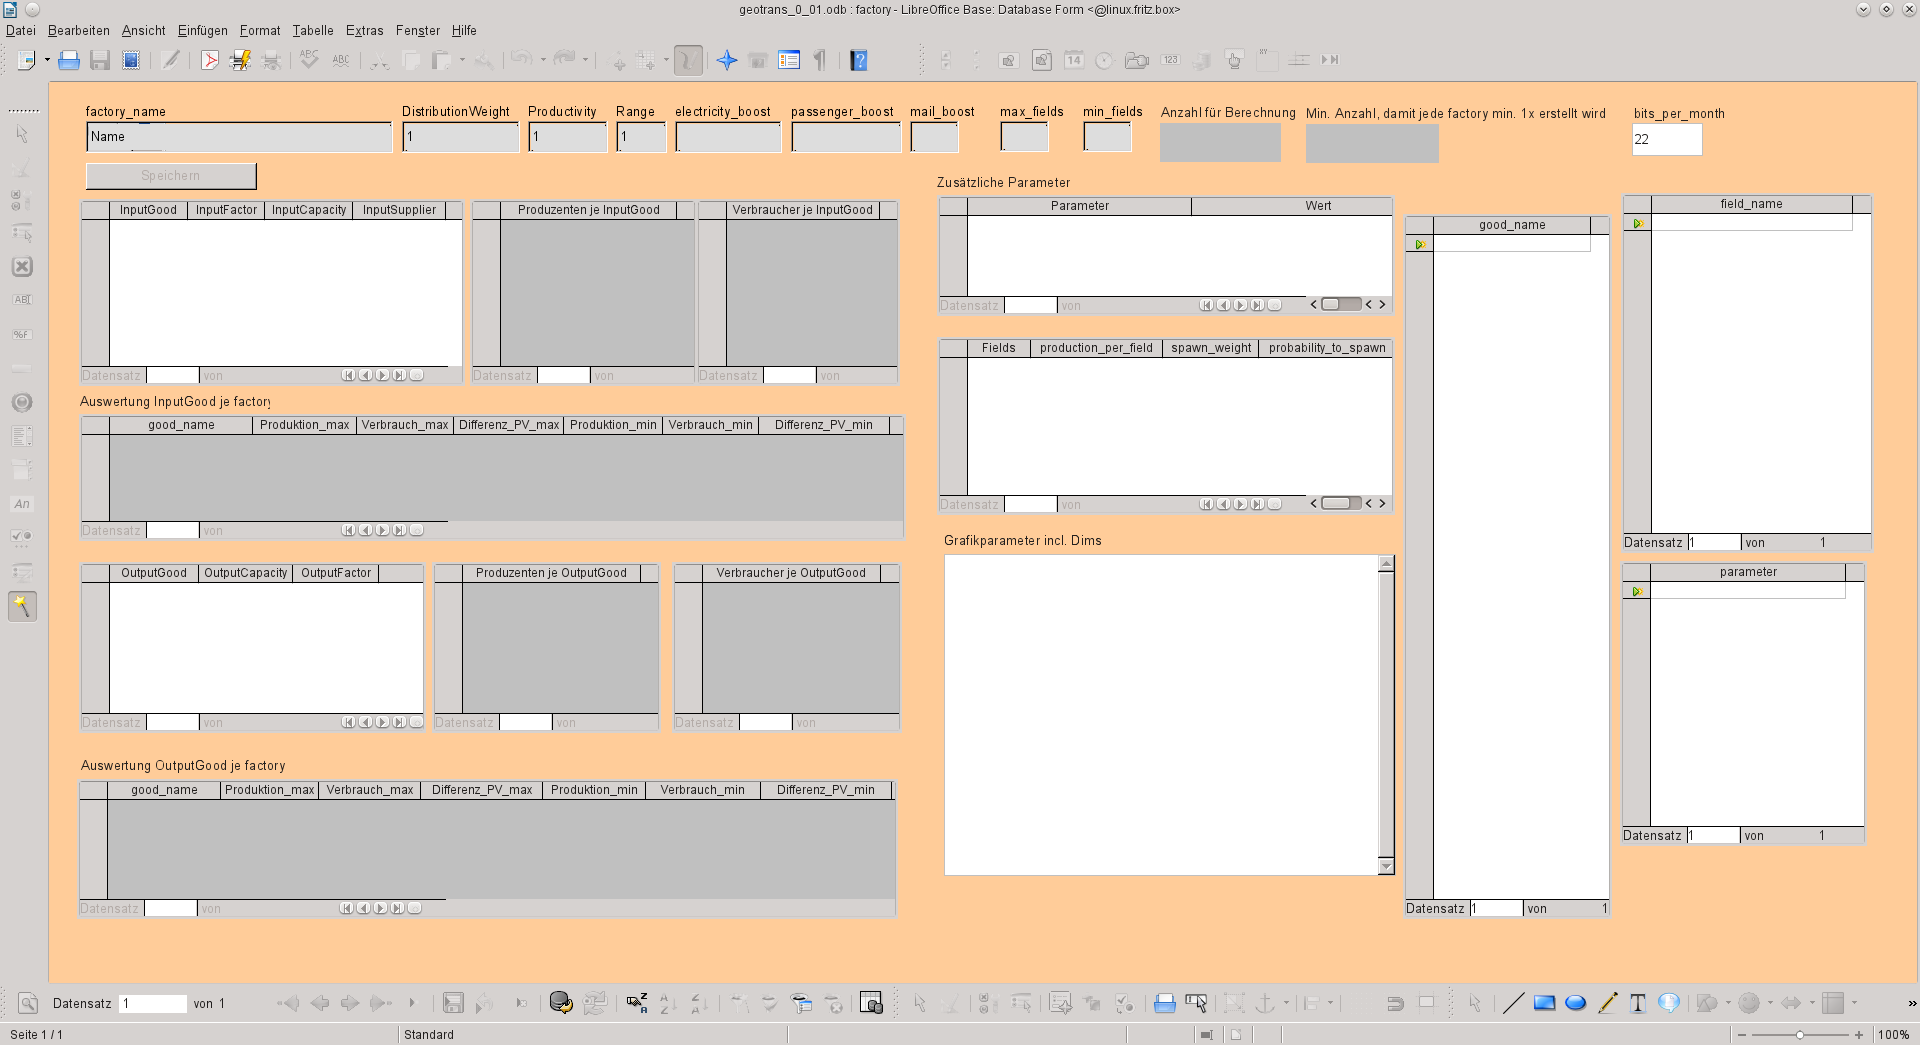Select the Text tool in drawing toolbar
This screenshot has height=1045, width=1920.
coord(1637,1003)
